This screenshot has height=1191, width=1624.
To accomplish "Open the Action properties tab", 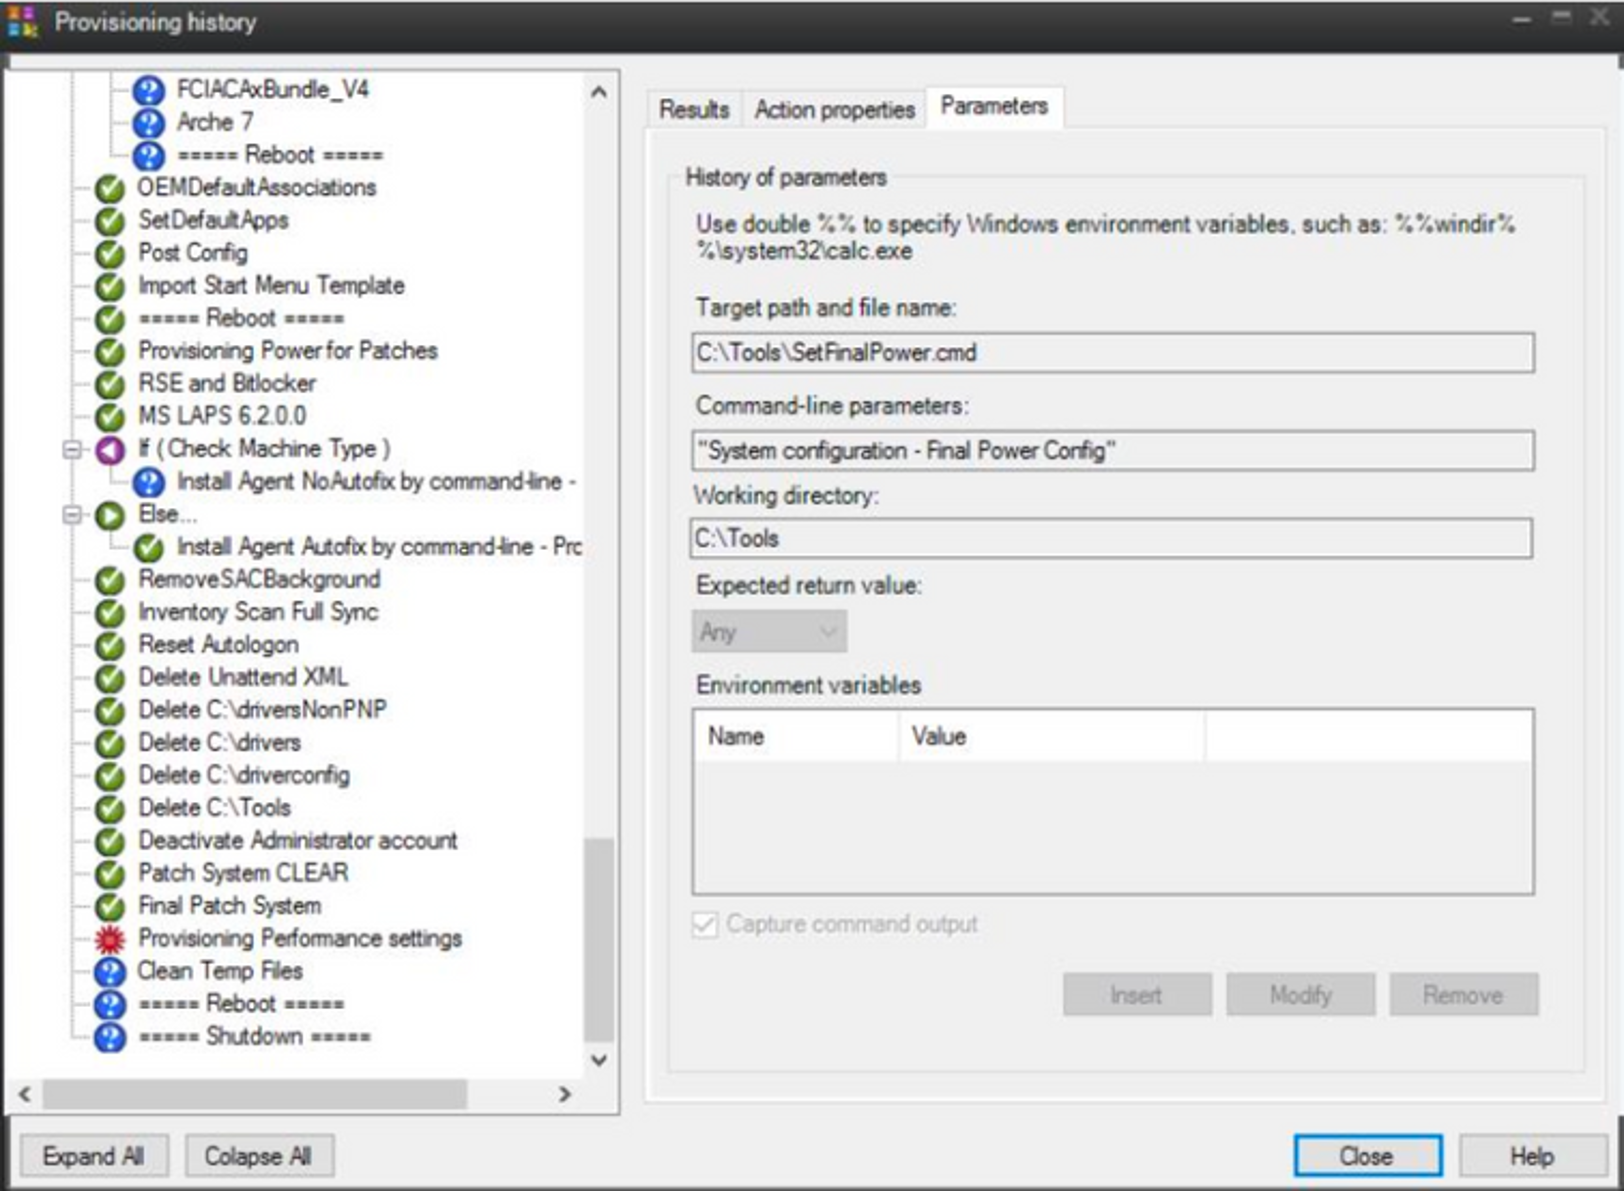I will 834,109.
